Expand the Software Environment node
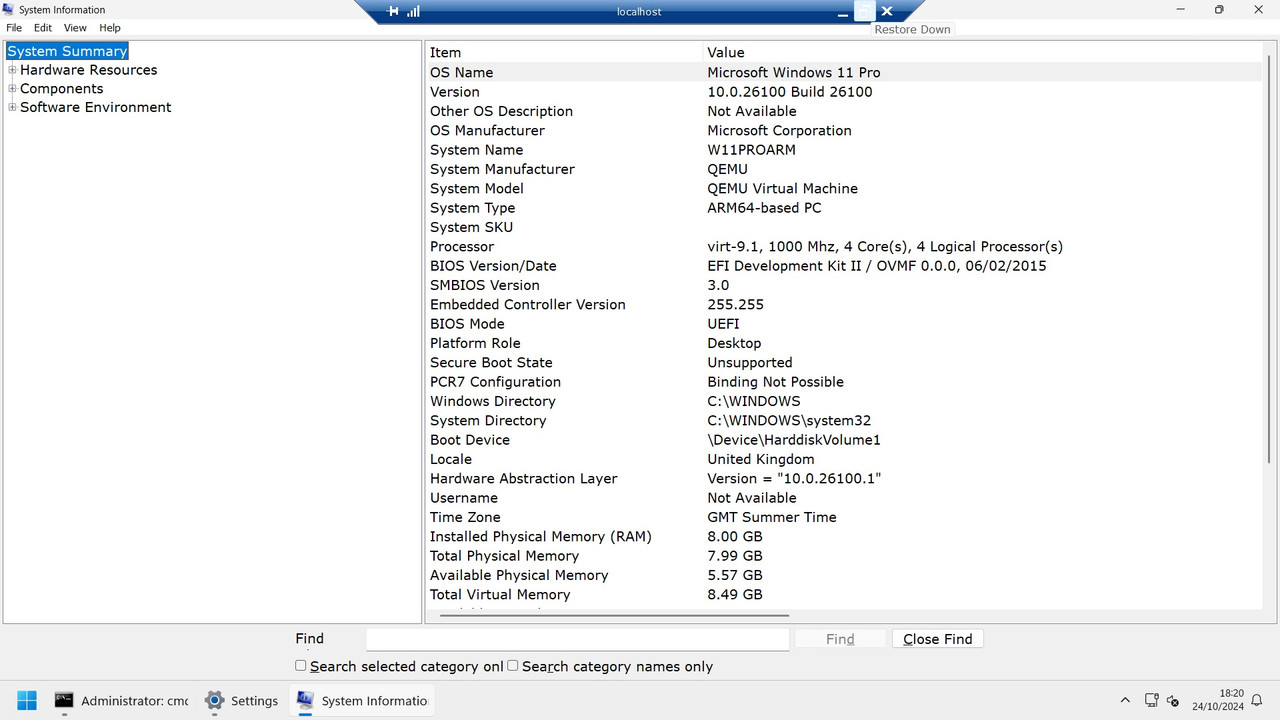Screen dimensions: 1280x720 pos(12,107)
